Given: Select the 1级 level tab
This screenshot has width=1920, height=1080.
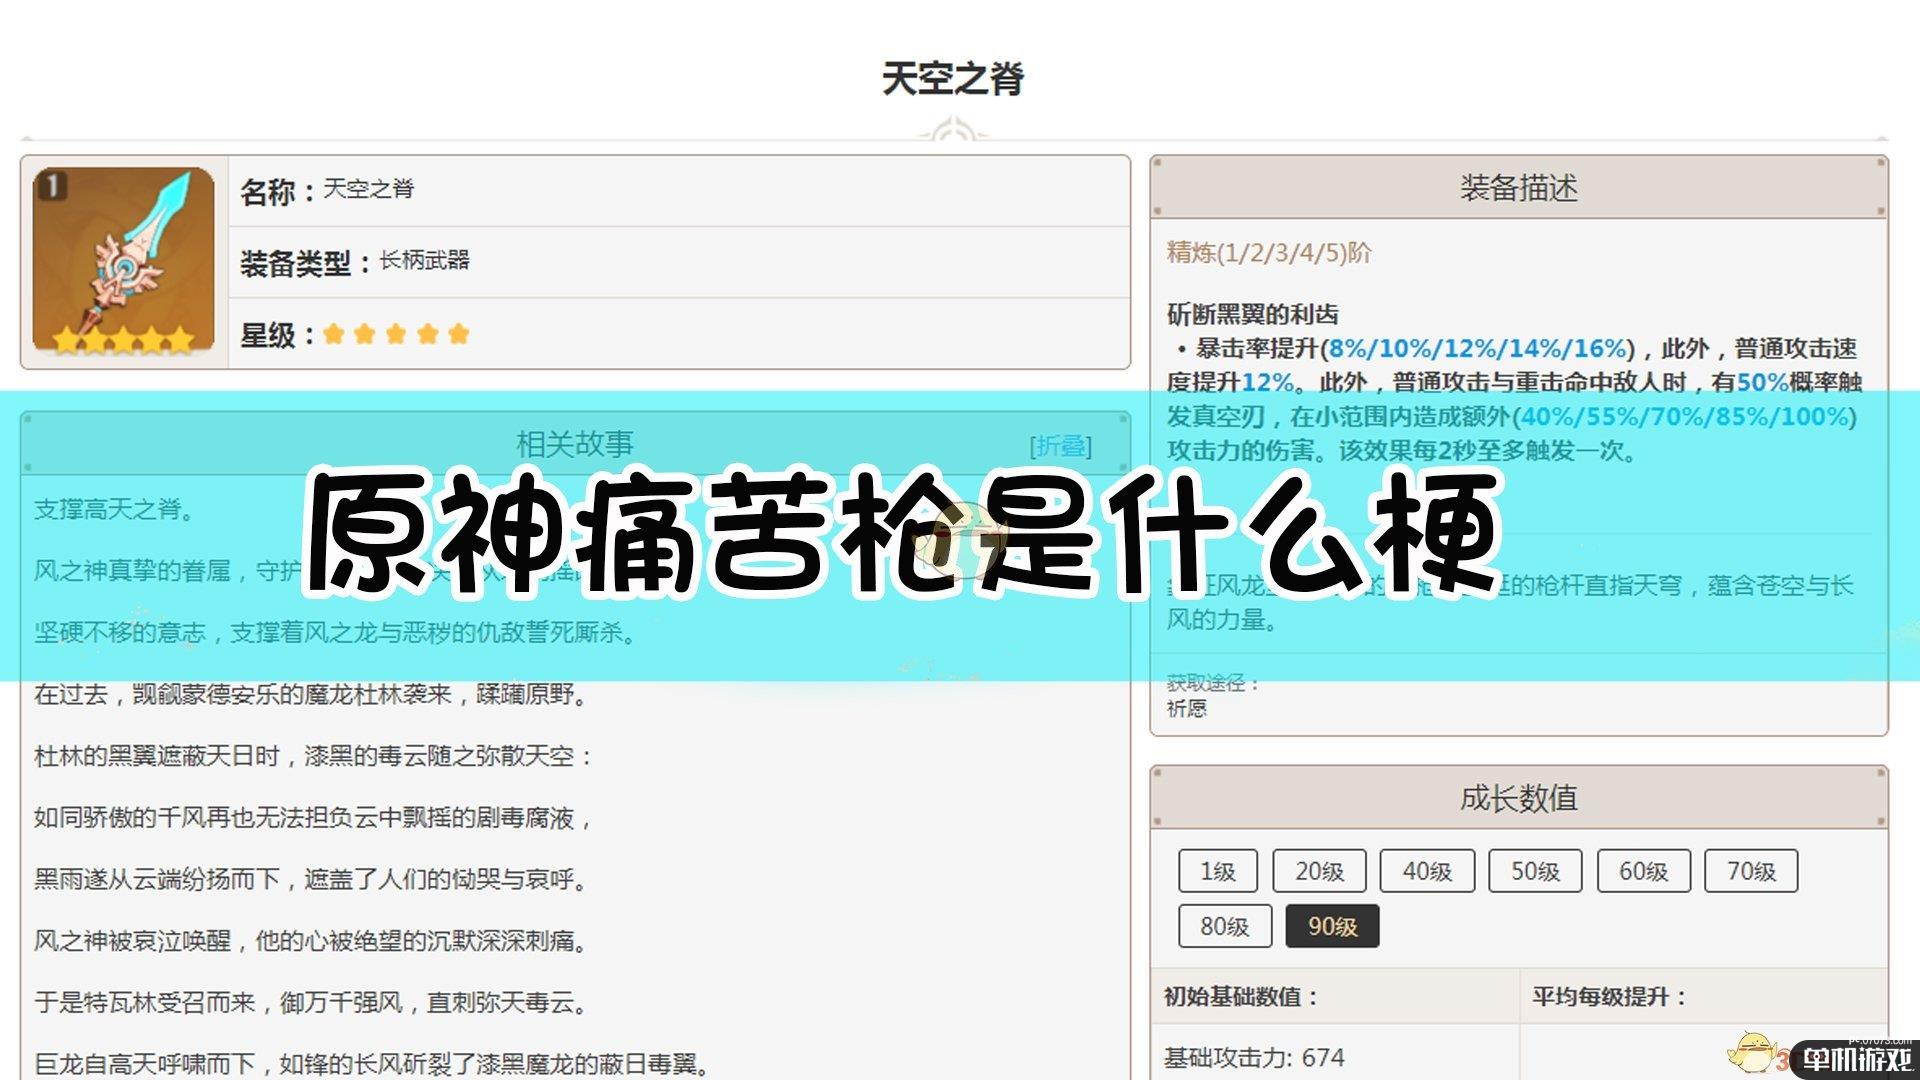Looking at the screenshot, I should click(1217, 871).
